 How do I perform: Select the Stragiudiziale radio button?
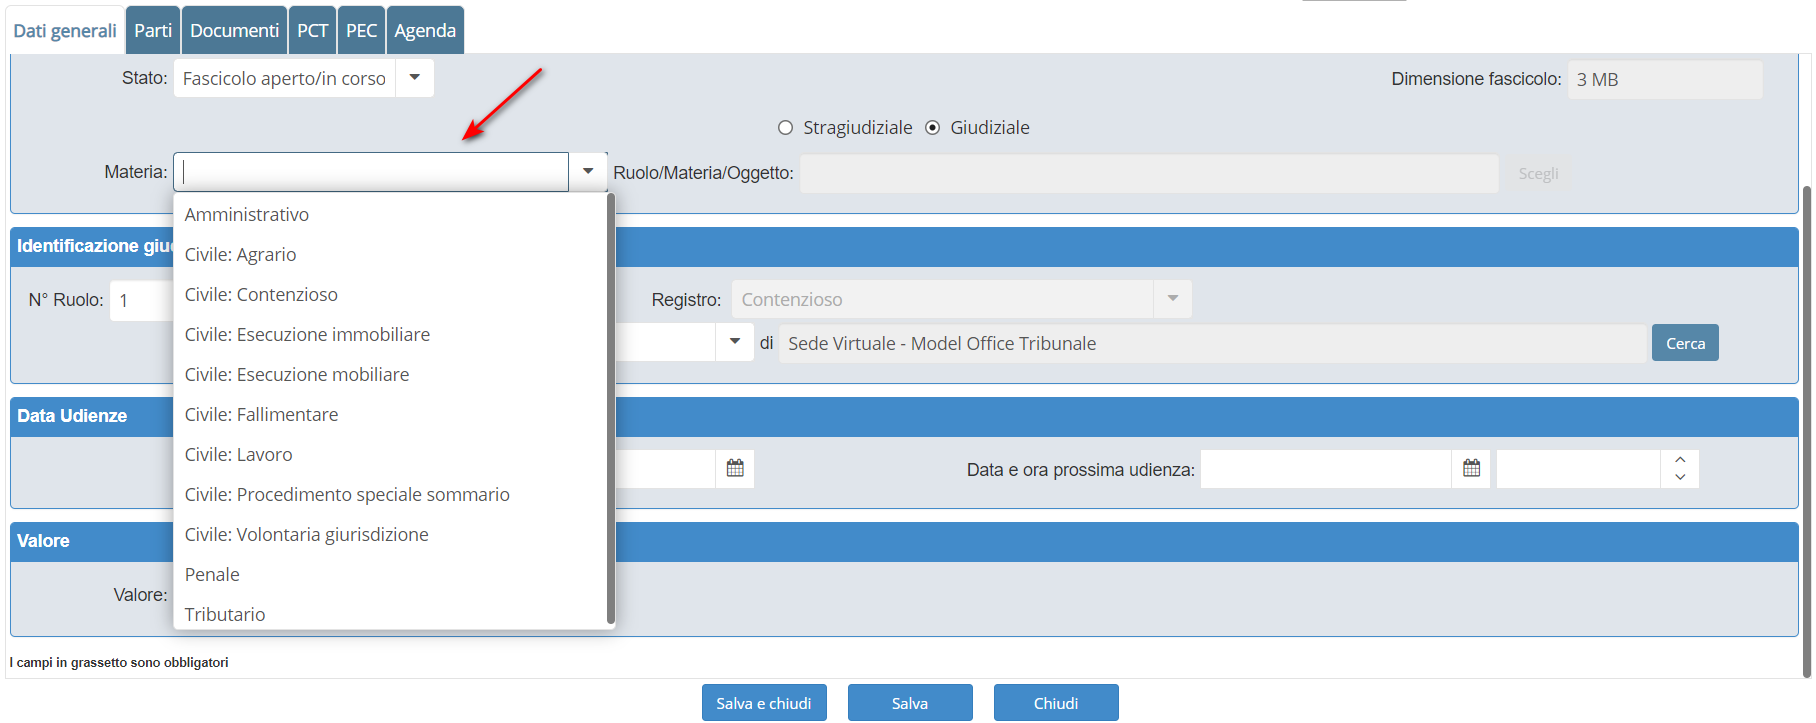(x=786, y=128)
